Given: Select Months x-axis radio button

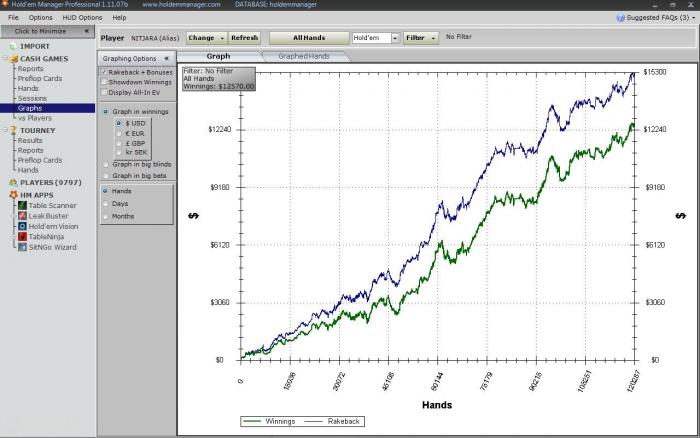Looking at the screenshot, I should (105, 217).
